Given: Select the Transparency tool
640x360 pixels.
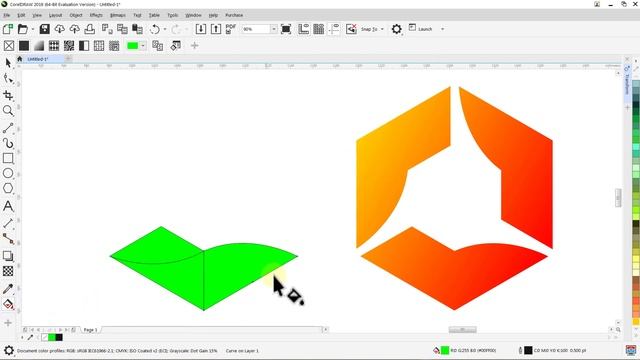Looking at the screenshot, I should pos(8,271).
